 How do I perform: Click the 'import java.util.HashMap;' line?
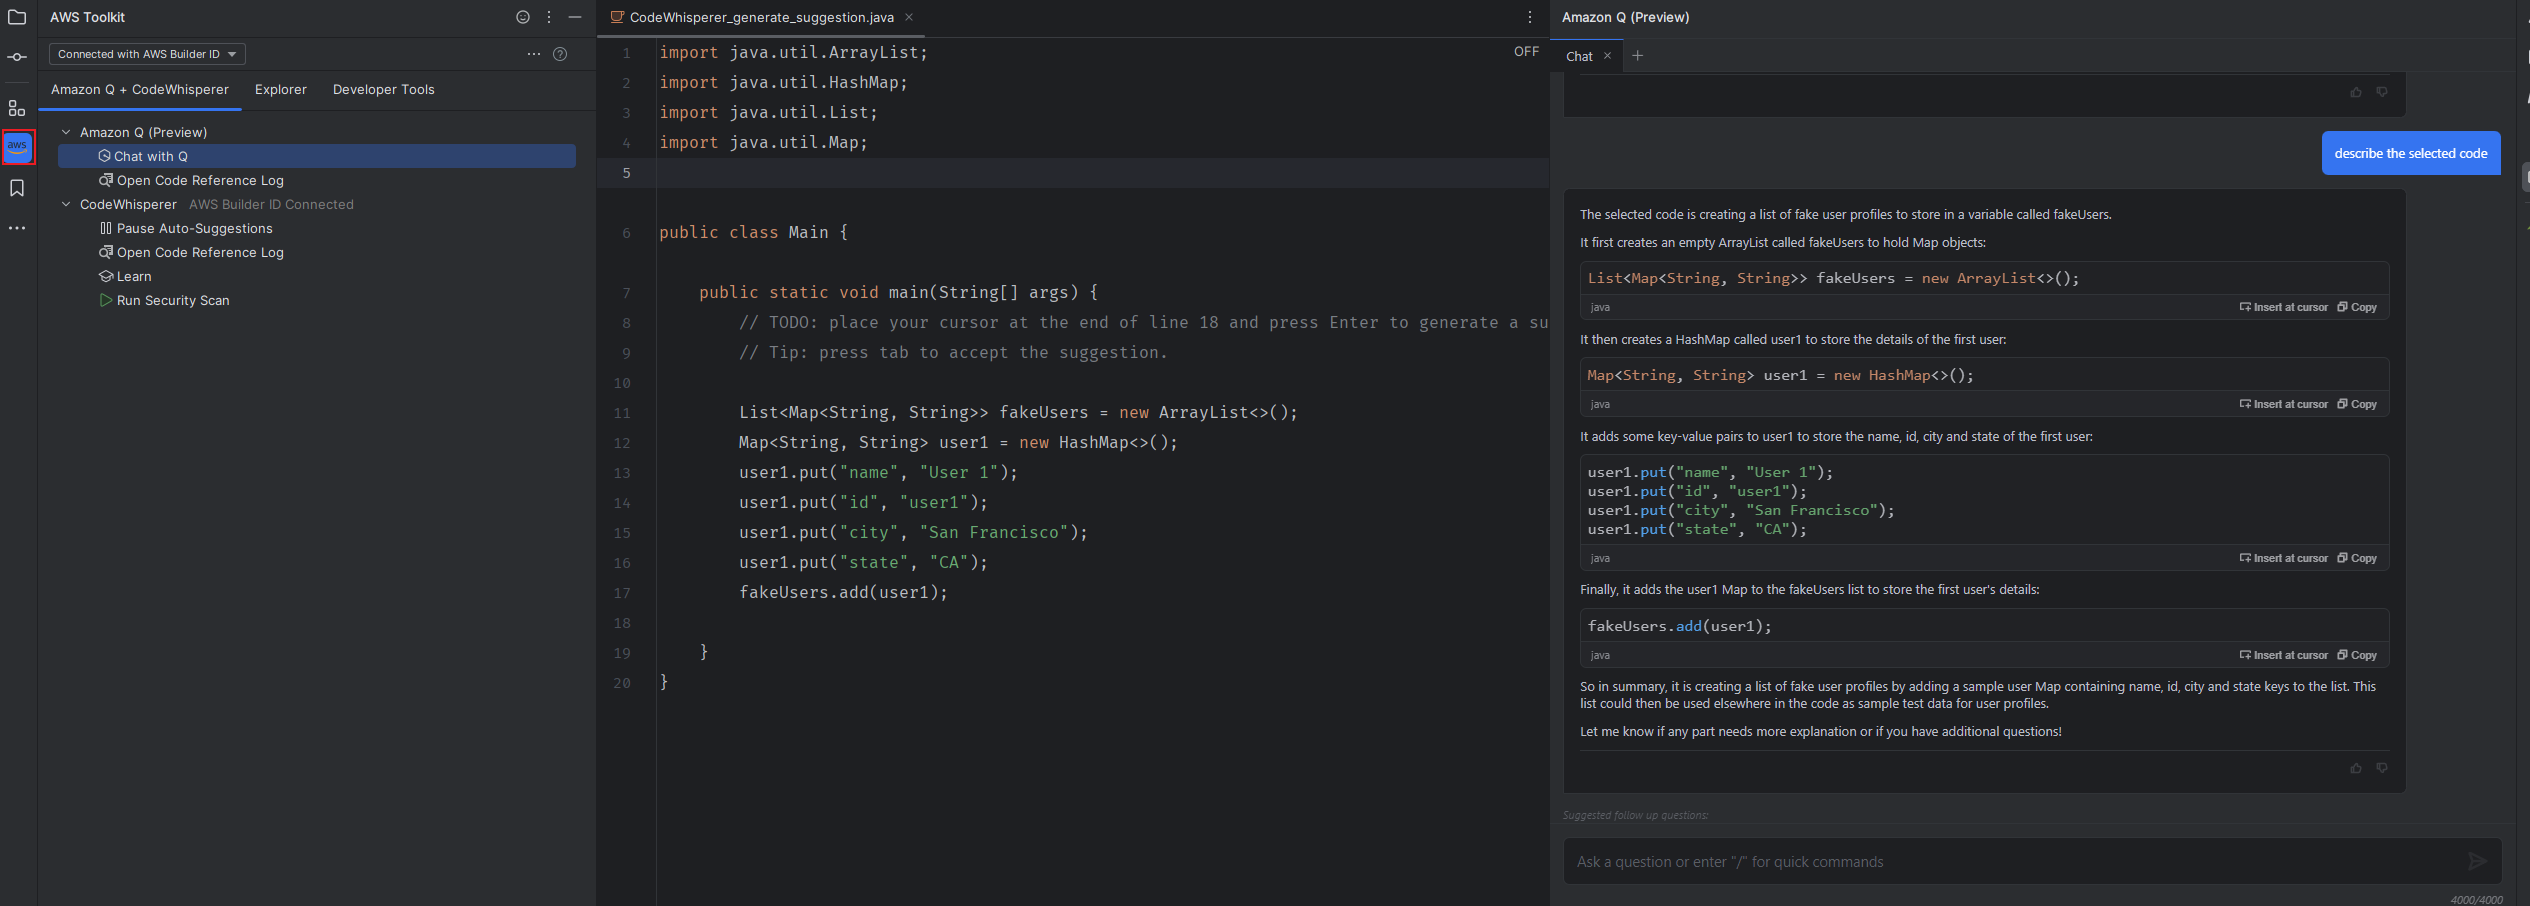pyautogui.click(x=783, y=83)
